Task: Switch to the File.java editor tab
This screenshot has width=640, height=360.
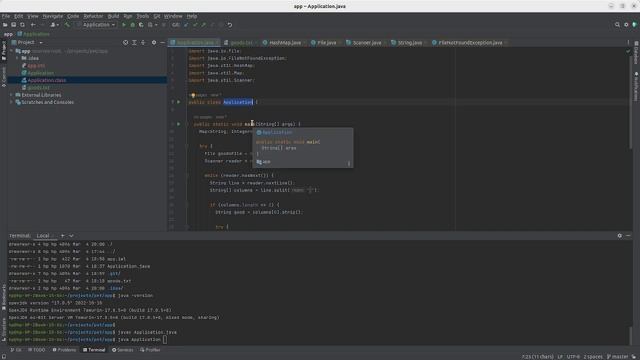Action: pos(327,42)
